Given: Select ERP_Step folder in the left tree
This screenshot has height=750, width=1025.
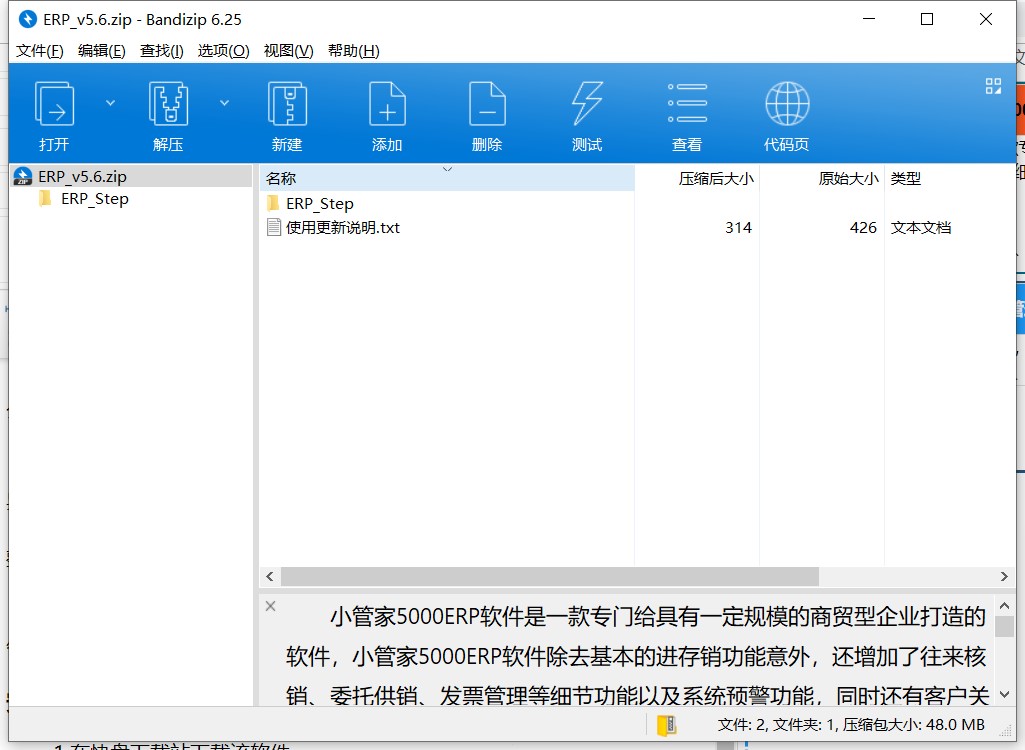Looking at the screenshot, I should coord(94,199).
